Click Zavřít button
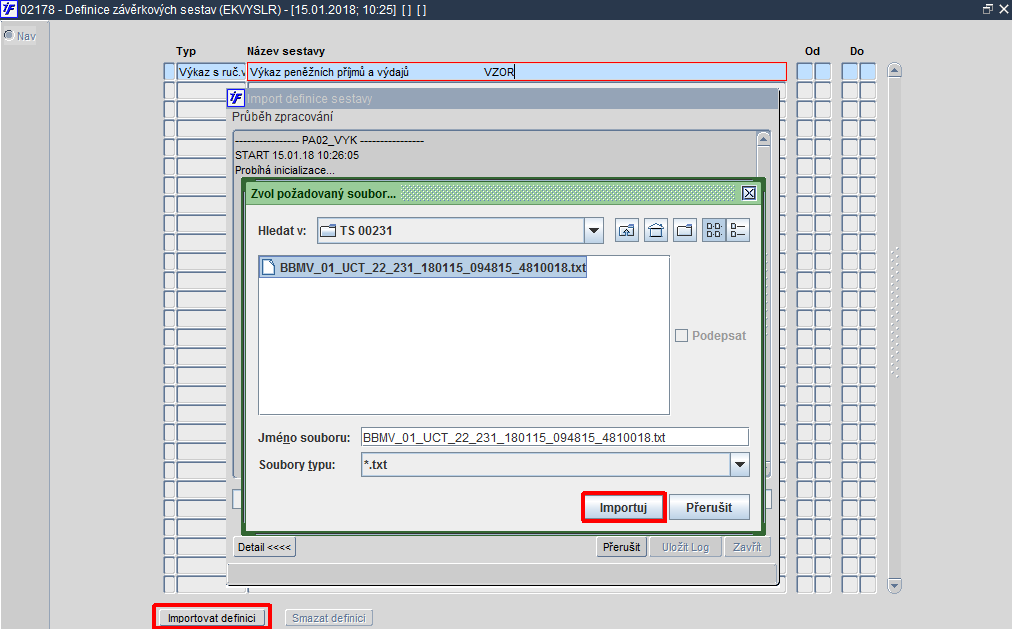Viewport: 1012px width, 629px height. click(747, 547)
